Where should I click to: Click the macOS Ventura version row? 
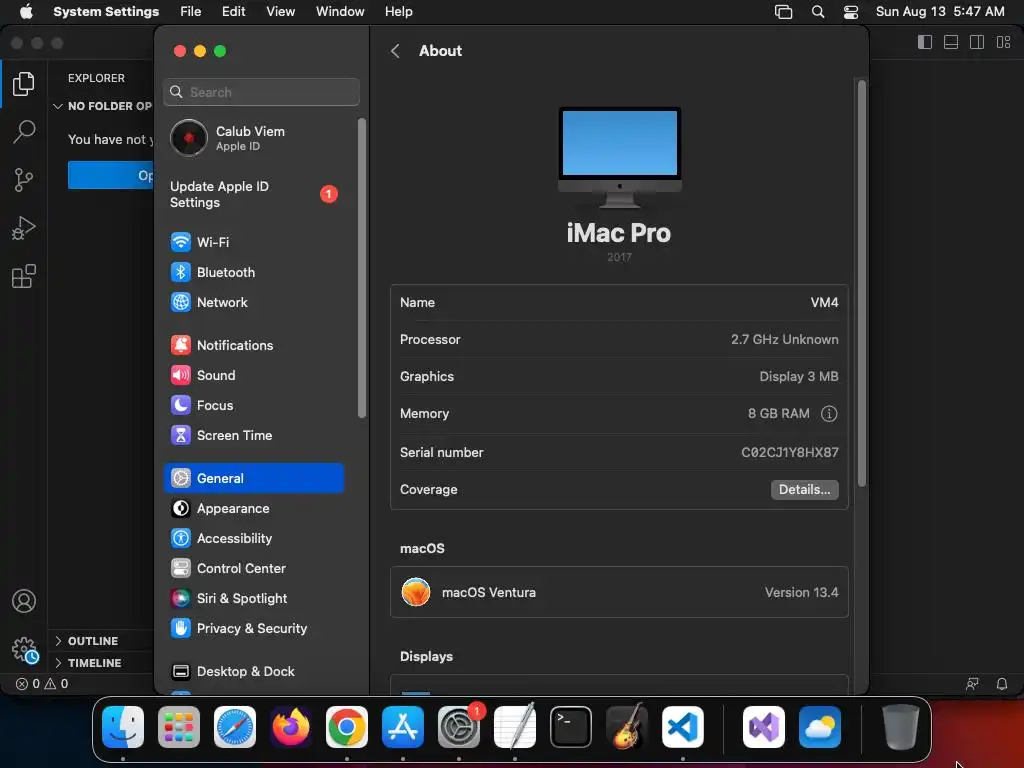pos(619,592)
